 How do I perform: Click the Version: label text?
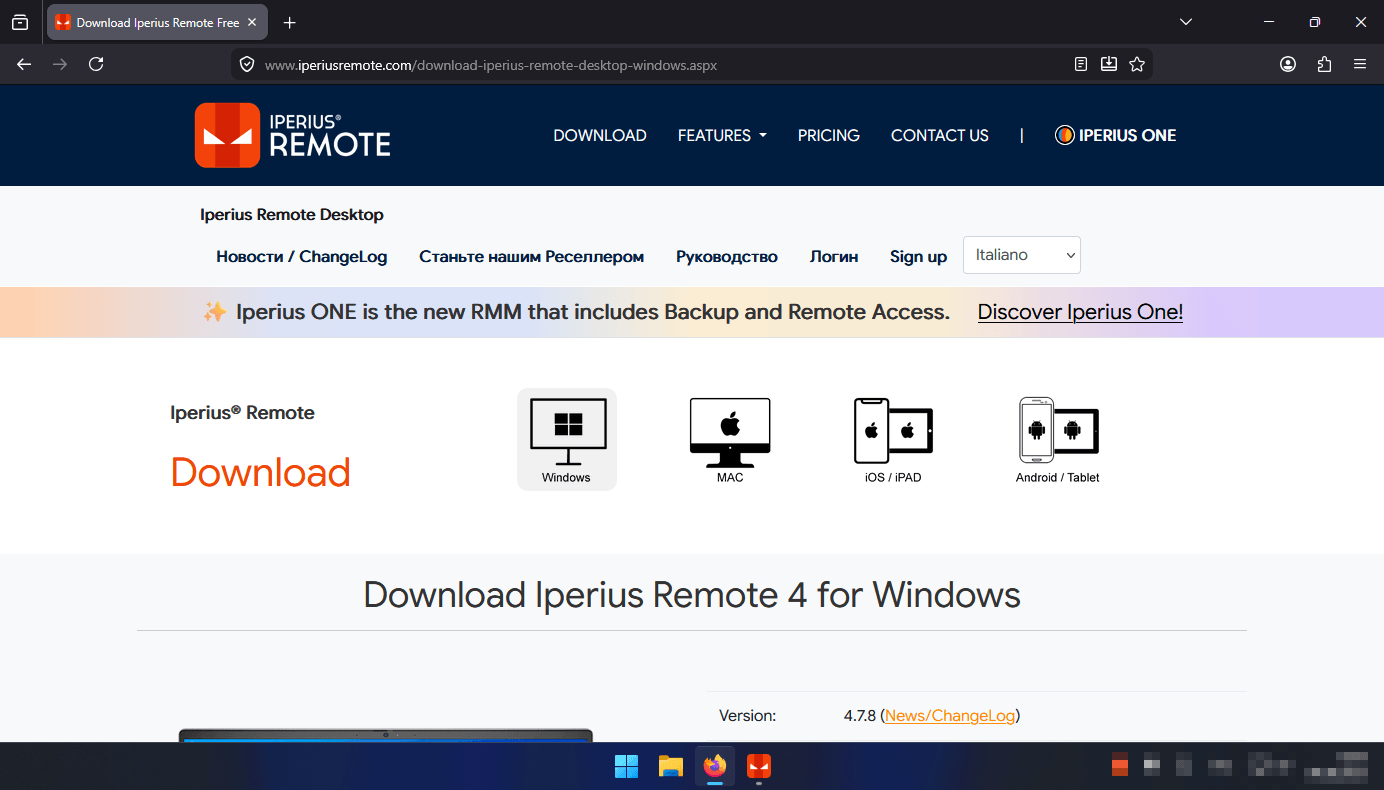(x=748, y=716)
